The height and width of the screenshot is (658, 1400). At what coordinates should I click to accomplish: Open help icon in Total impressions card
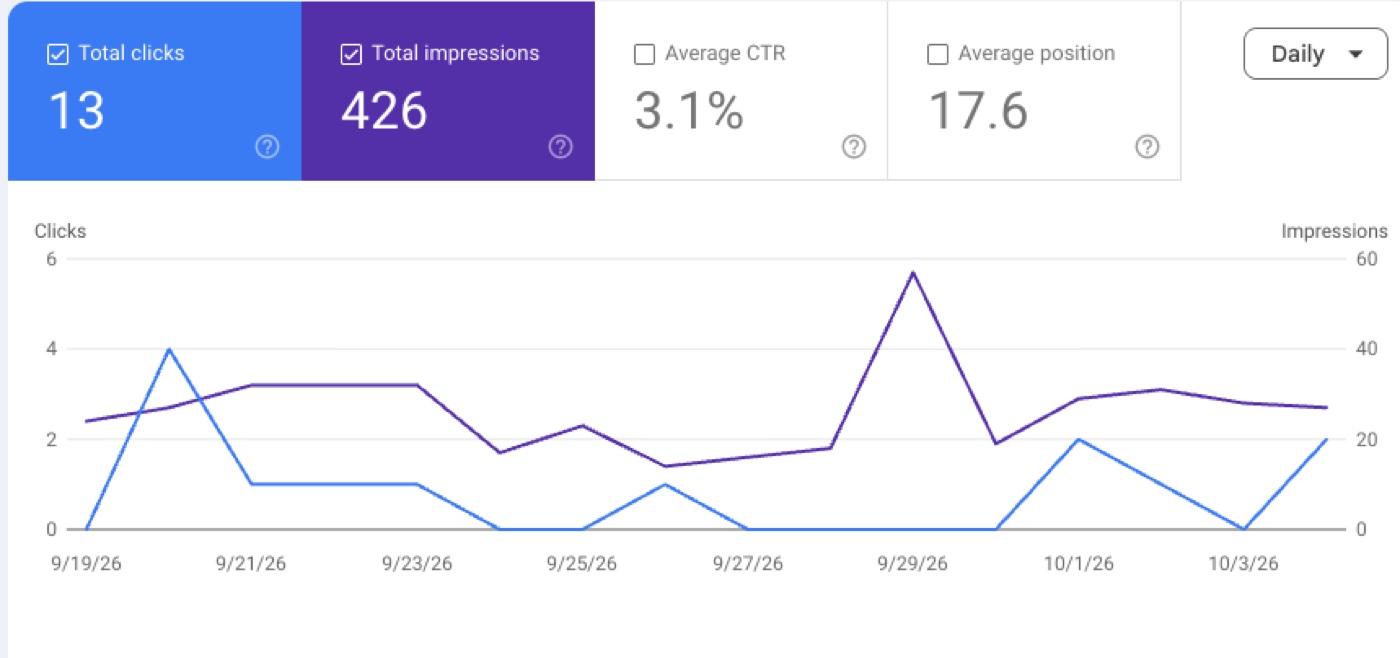pos(561,147)
